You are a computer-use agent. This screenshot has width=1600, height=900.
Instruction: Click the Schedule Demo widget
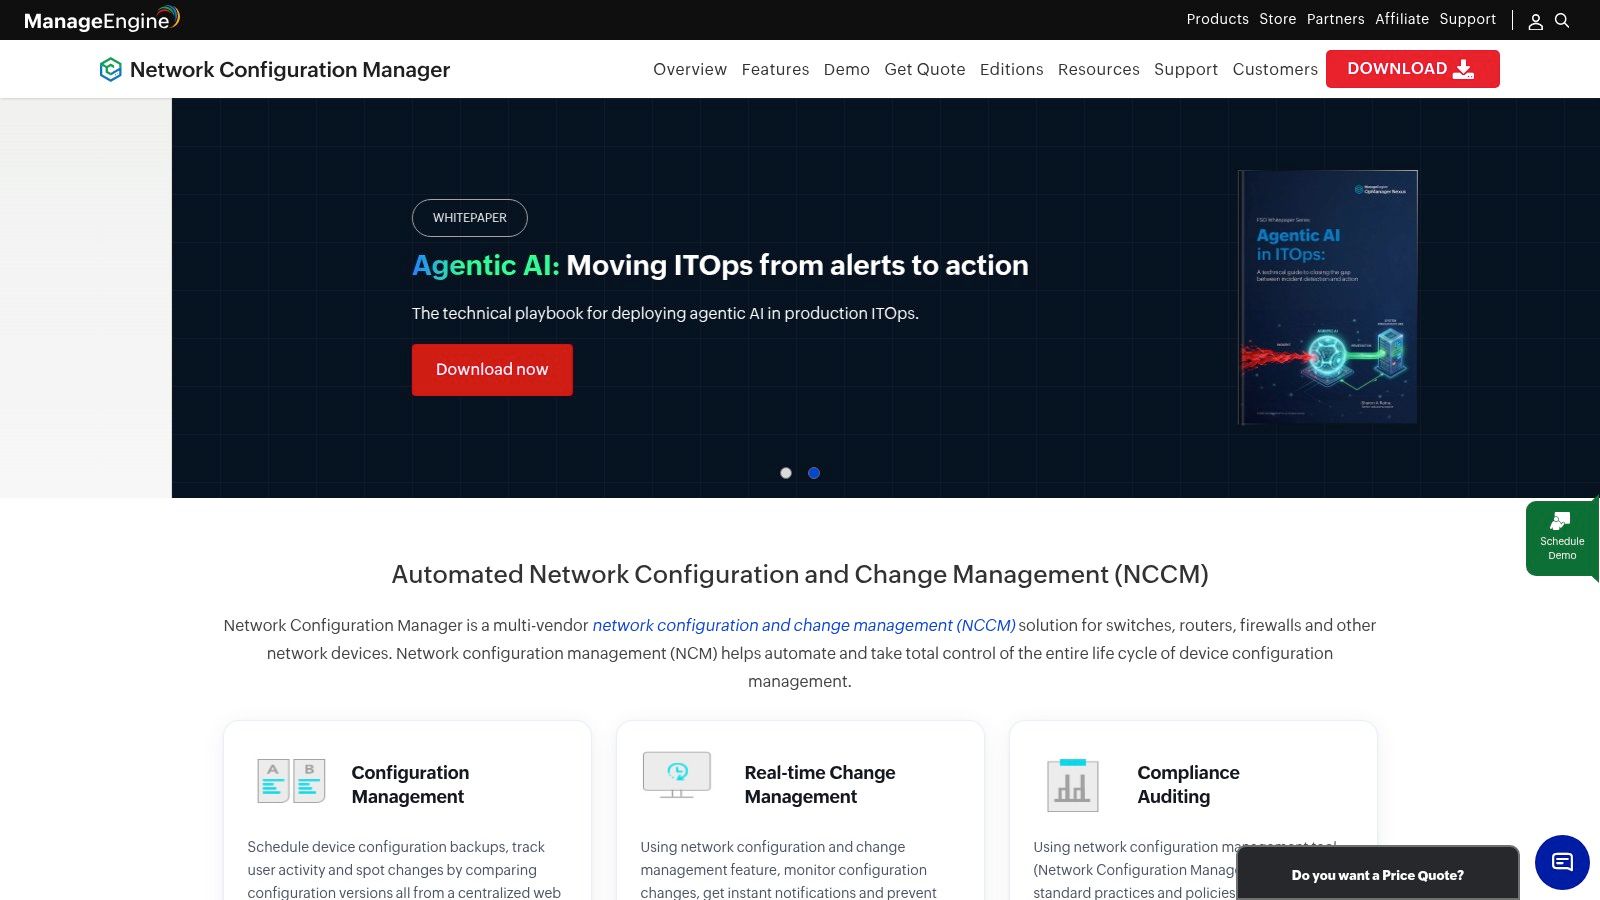pos(1562,539)
